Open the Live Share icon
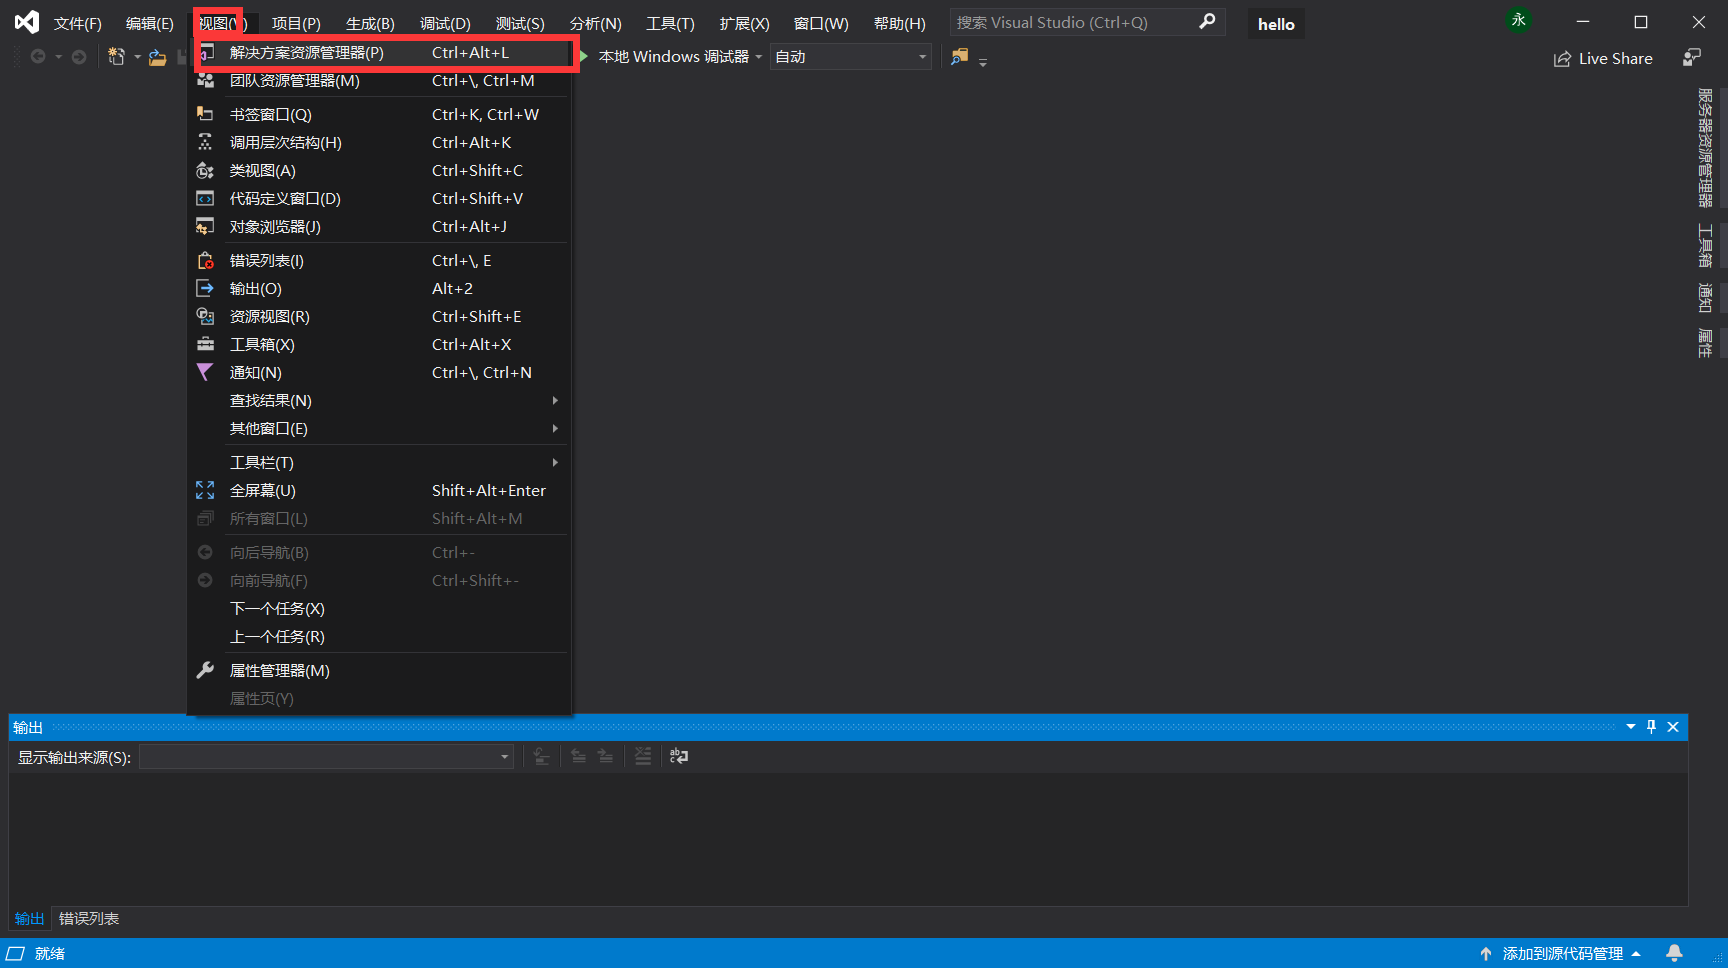 pyautogui.click(x=1603, y=58)
